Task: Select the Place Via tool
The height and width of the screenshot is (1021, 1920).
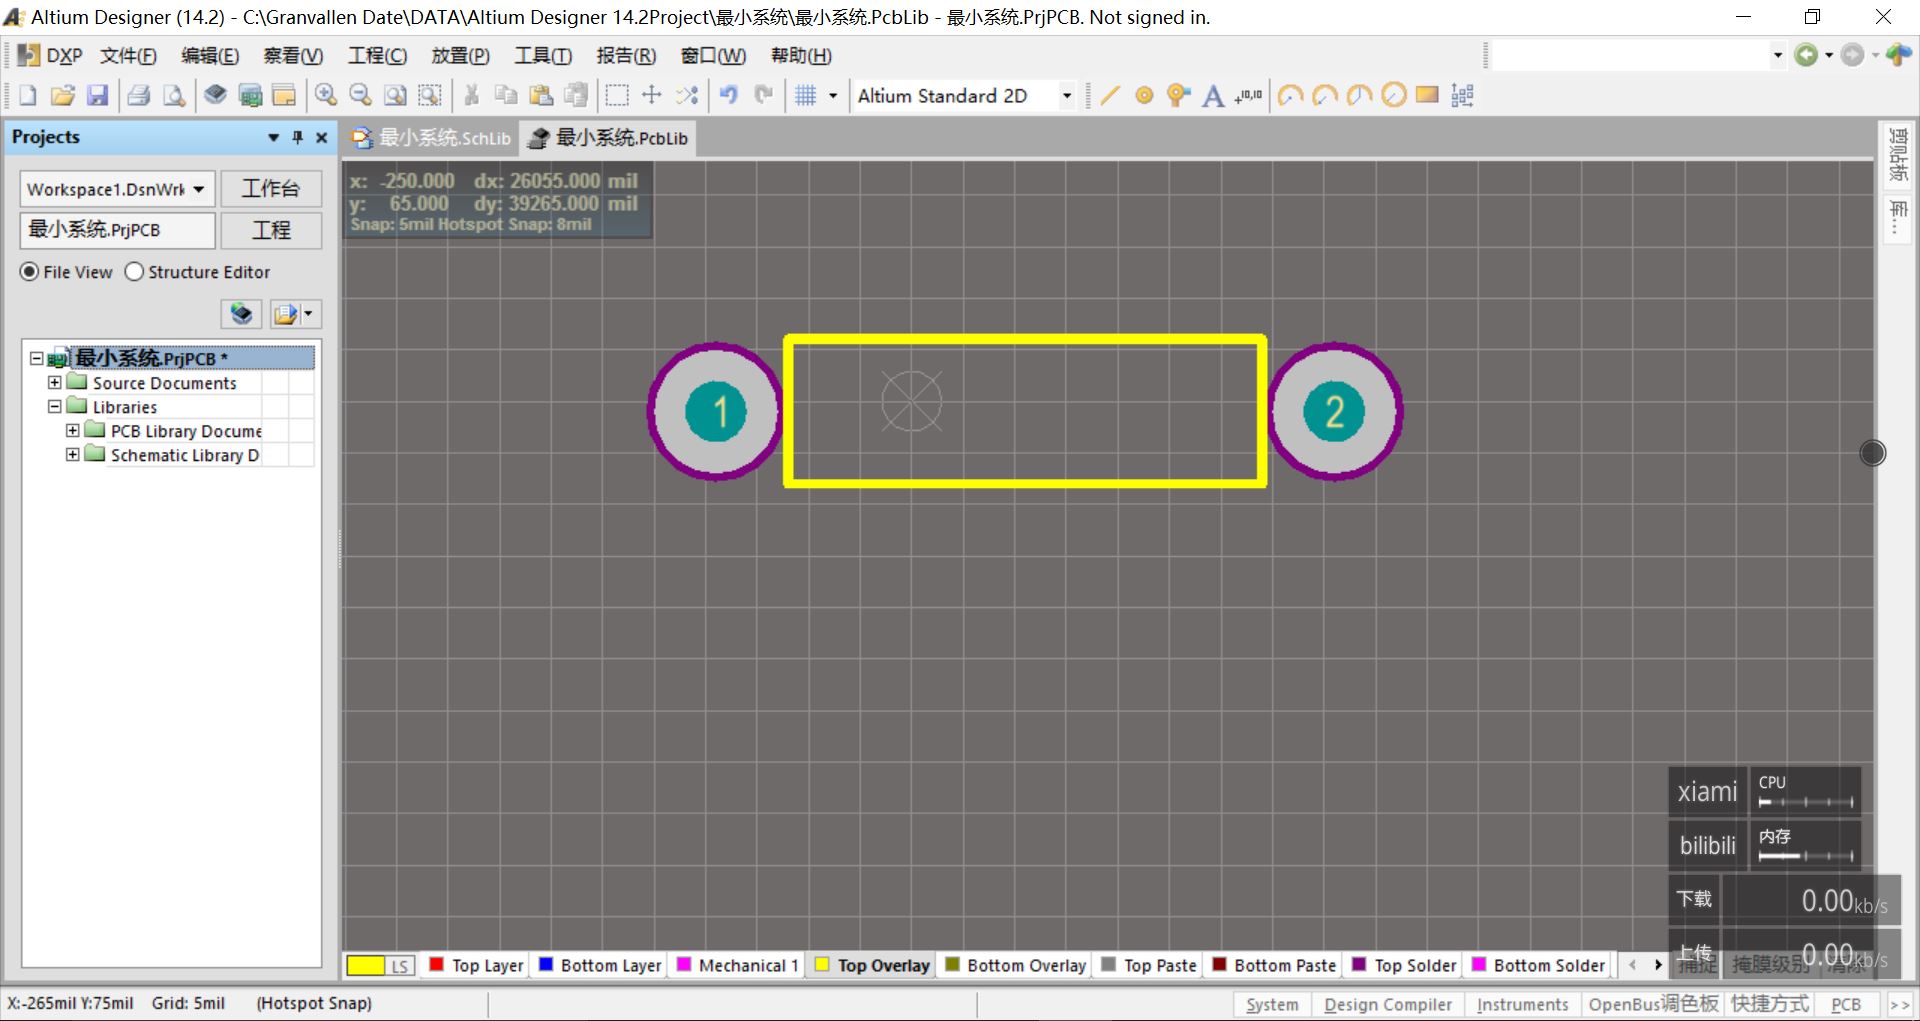Action: 1178,95
